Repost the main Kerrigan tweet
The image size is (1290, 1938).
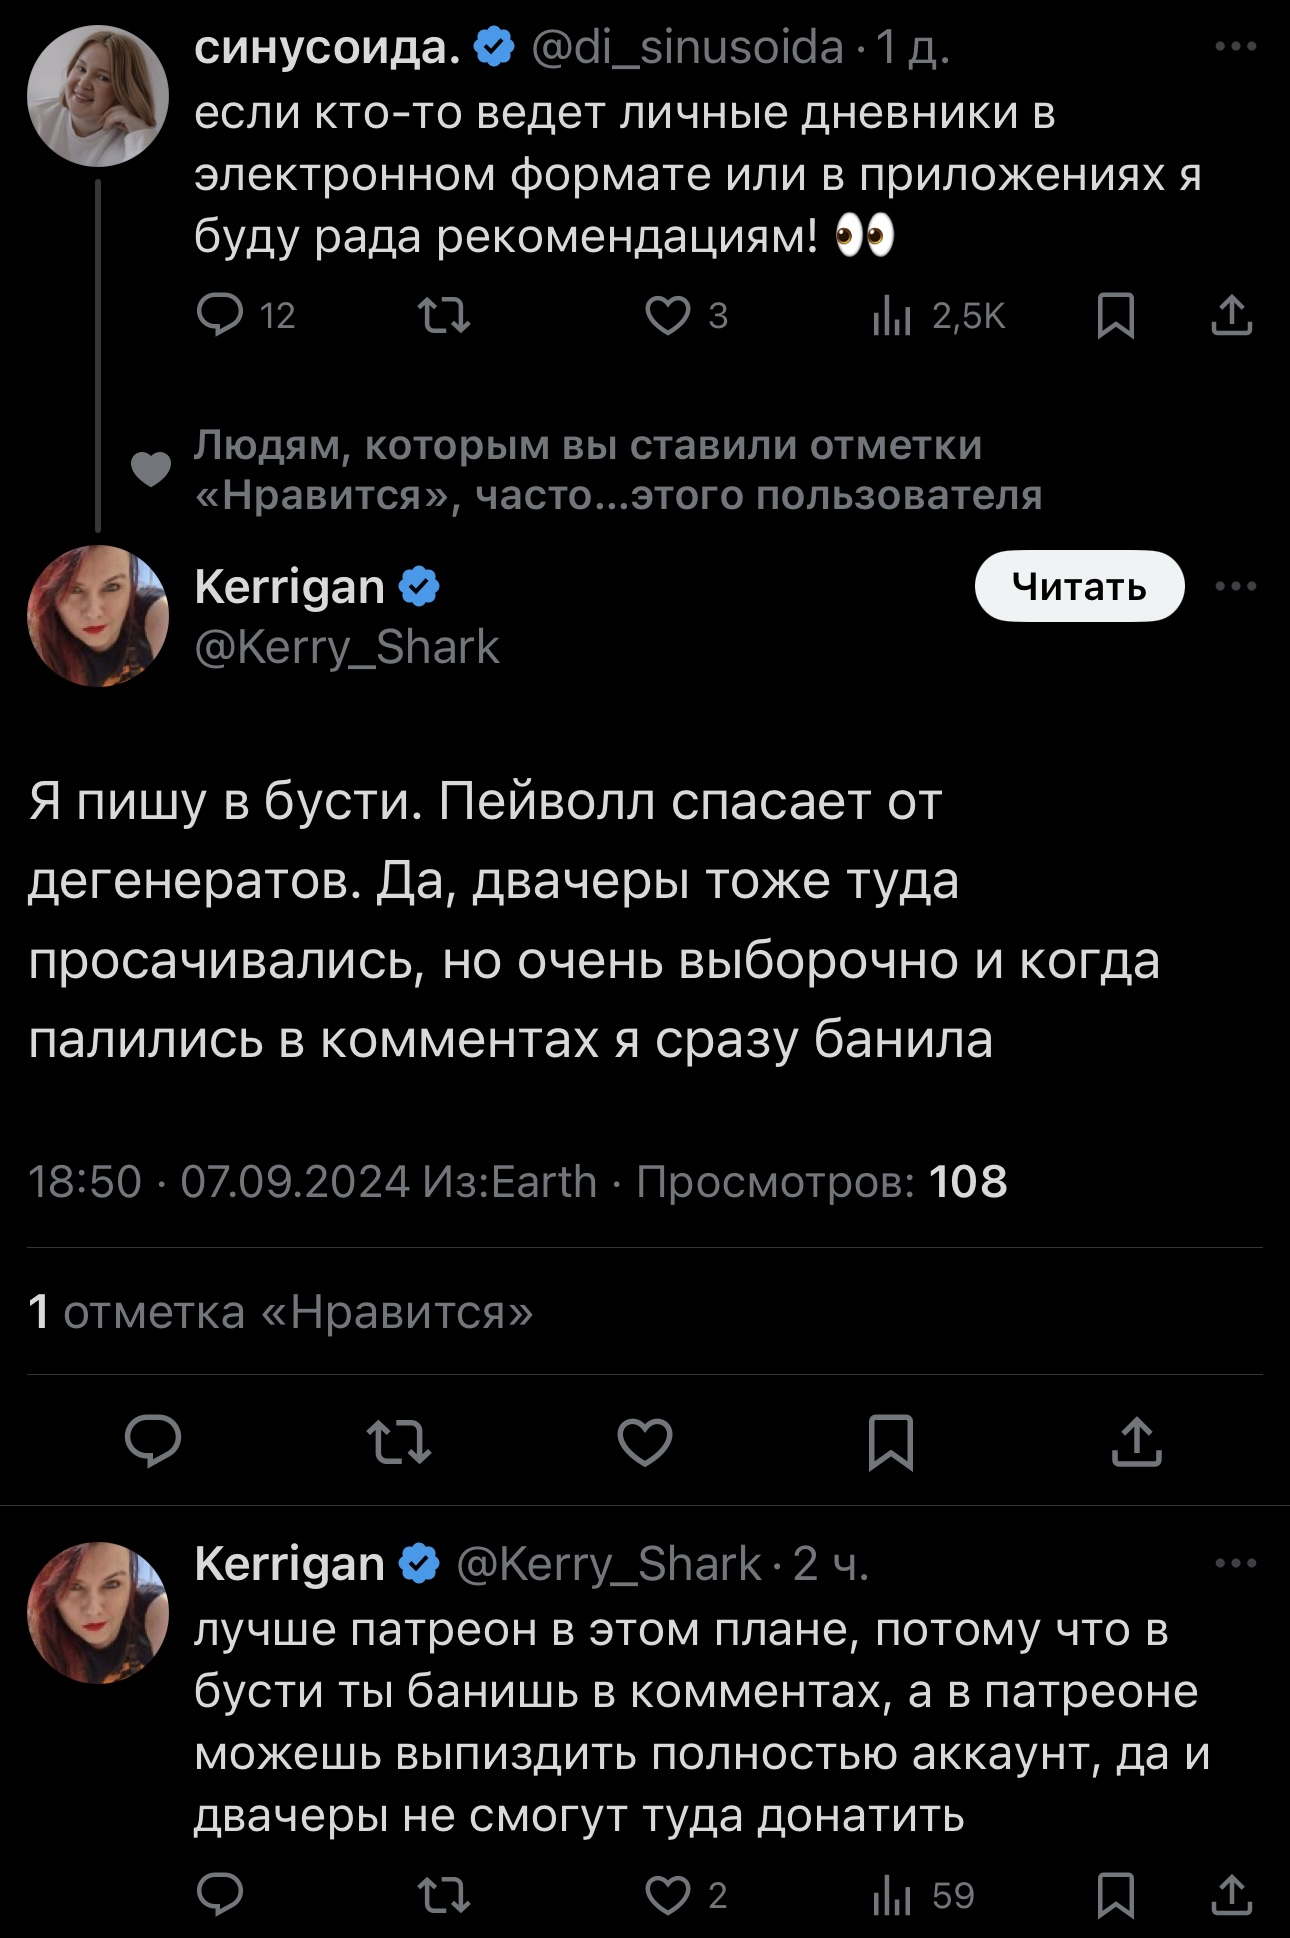399,1441
